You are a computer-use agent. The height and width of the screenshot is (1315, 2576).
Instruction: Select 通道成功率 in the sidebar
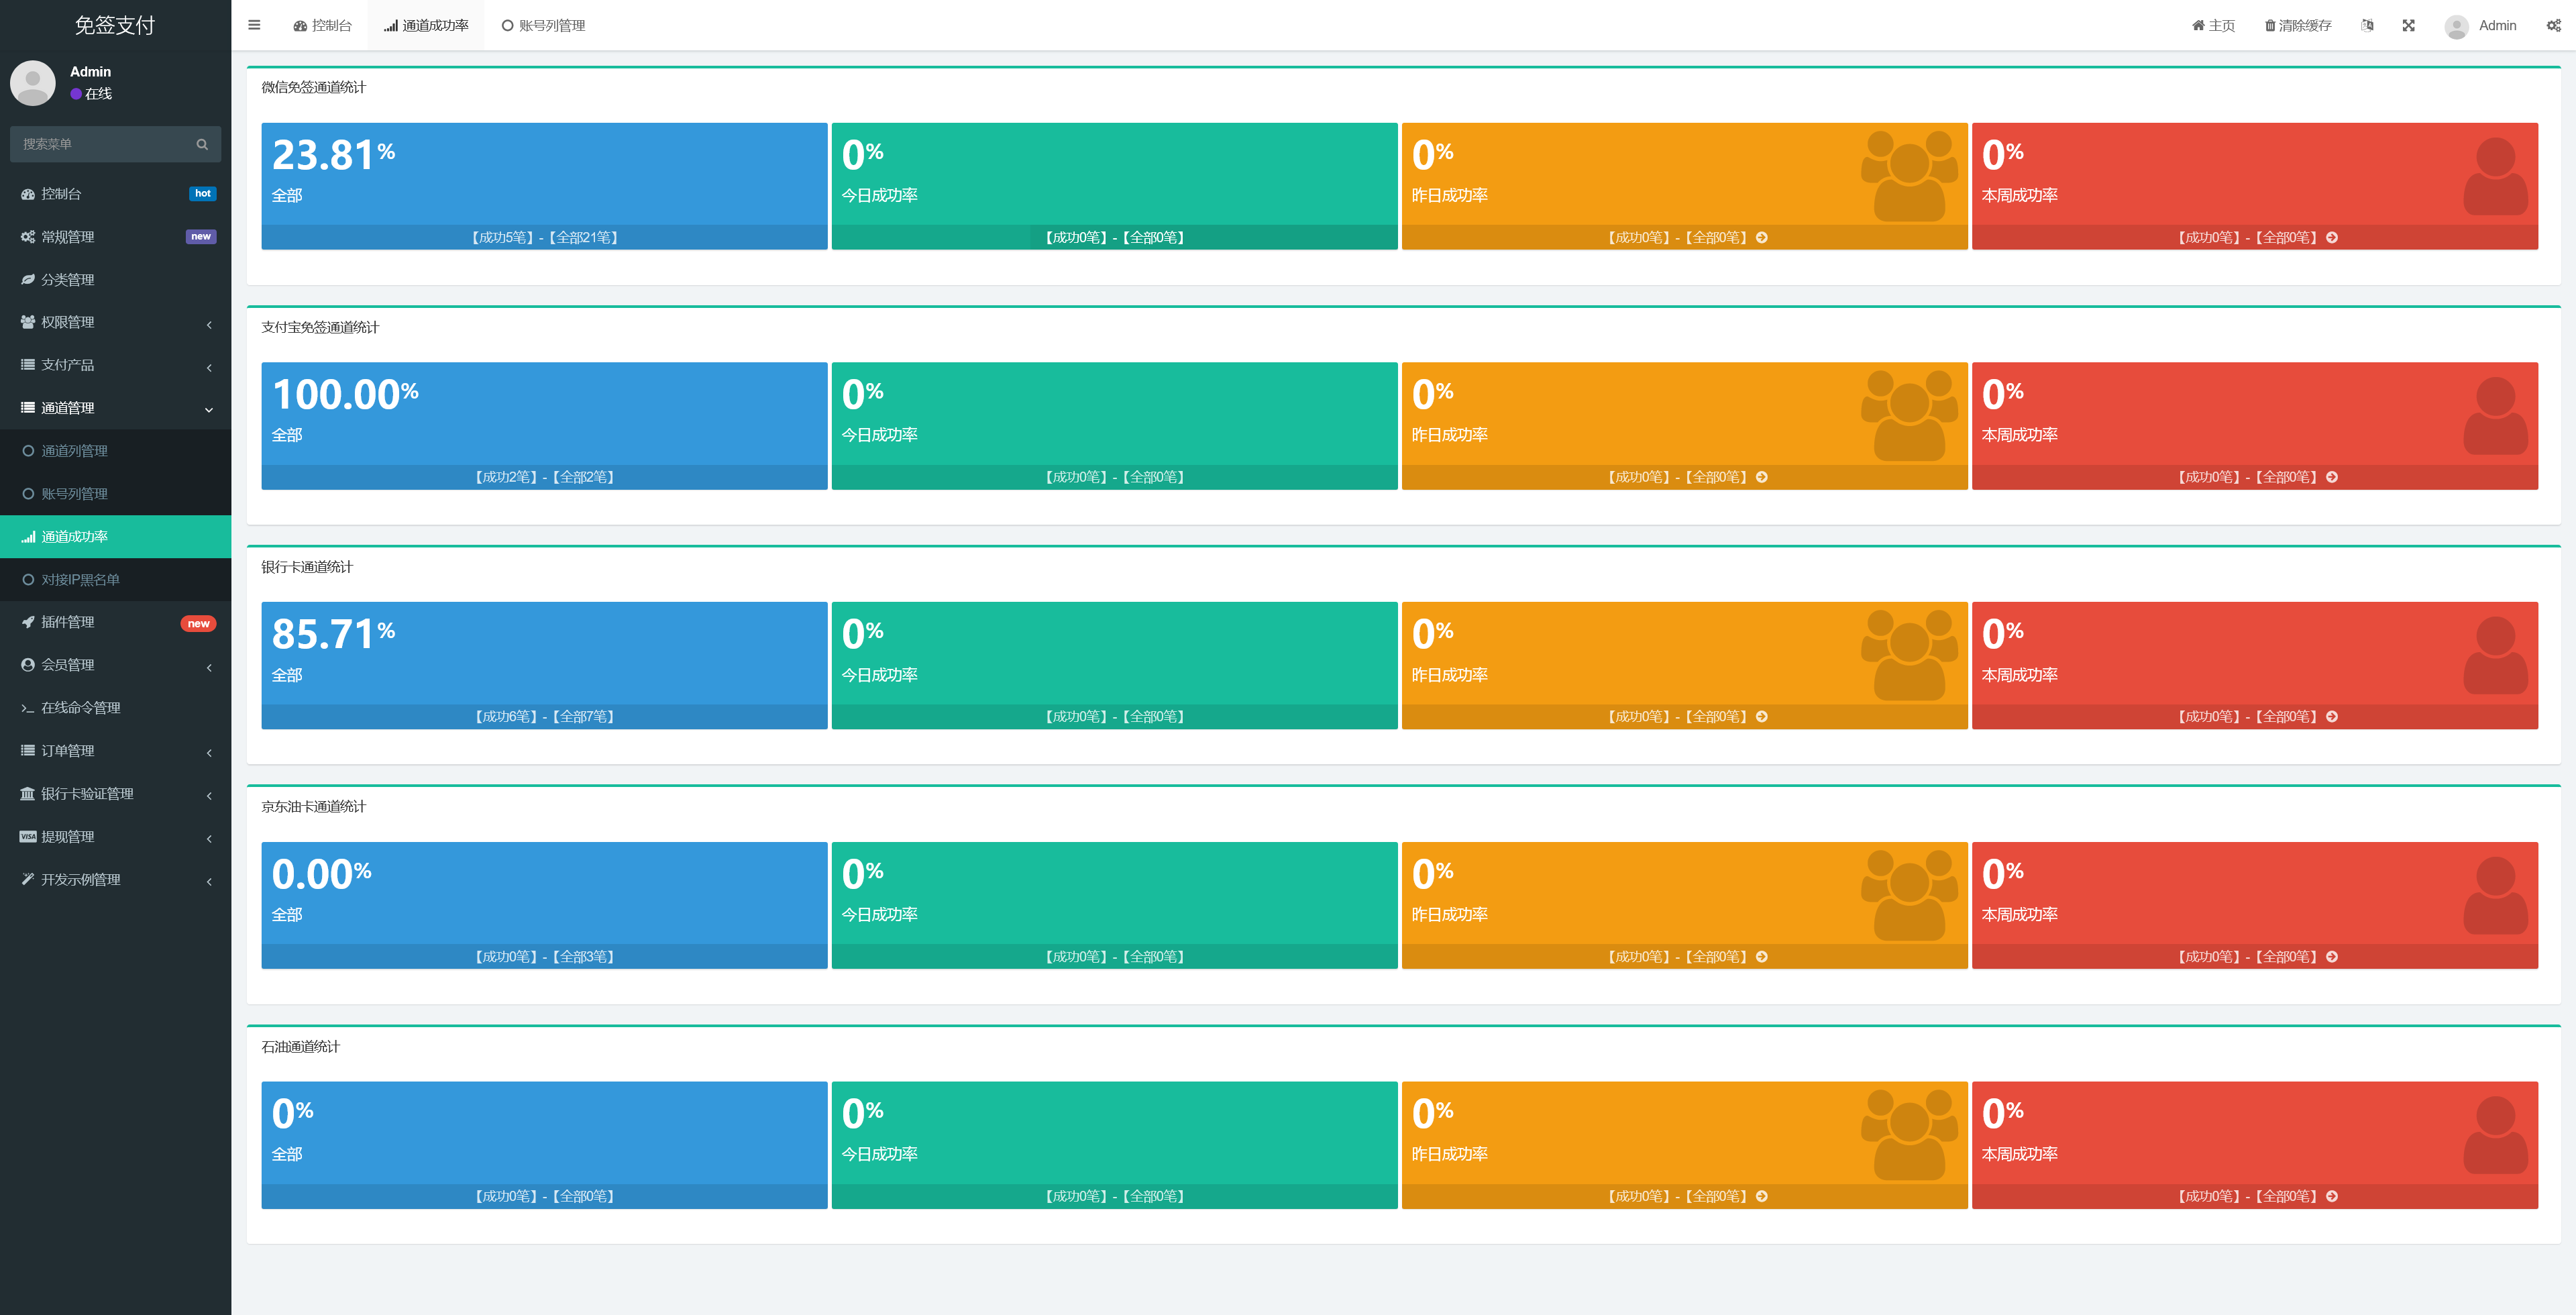point(115,537)
